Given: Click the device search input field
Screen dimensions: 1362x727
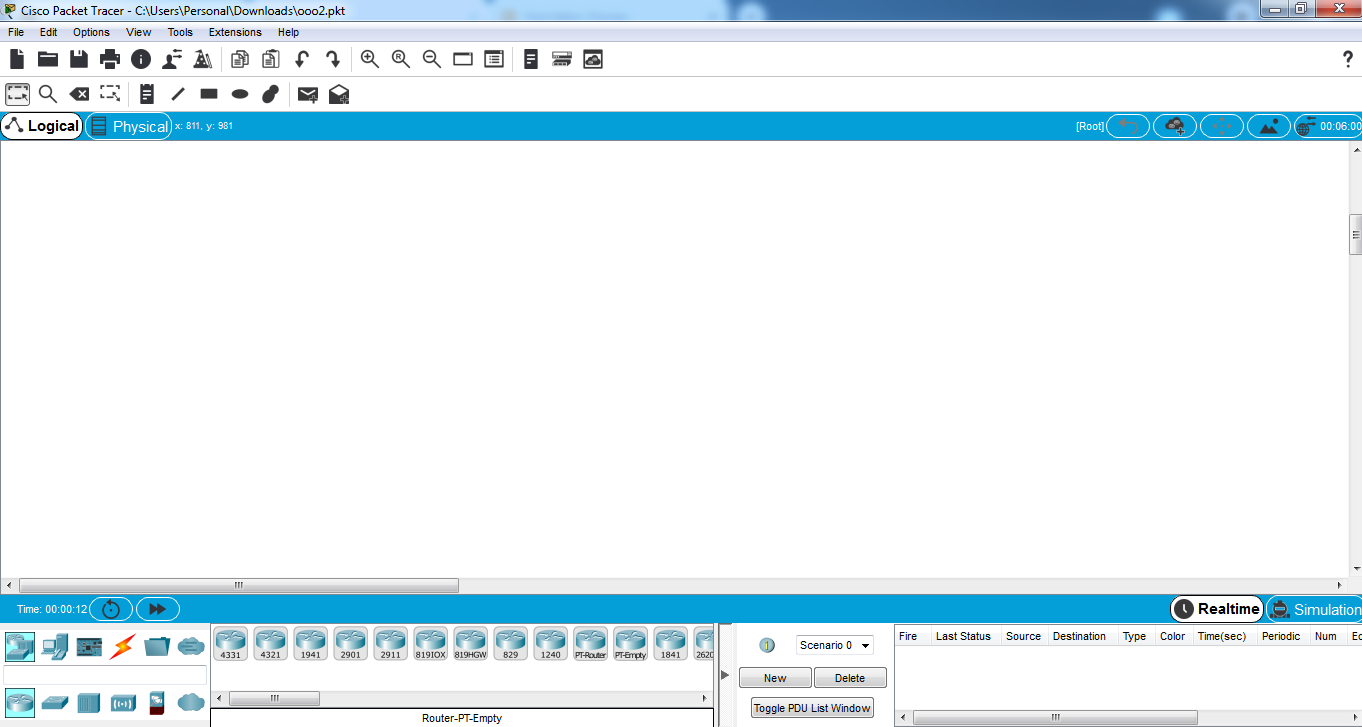Looking at the screenshot, I should [x=105, y=675].
